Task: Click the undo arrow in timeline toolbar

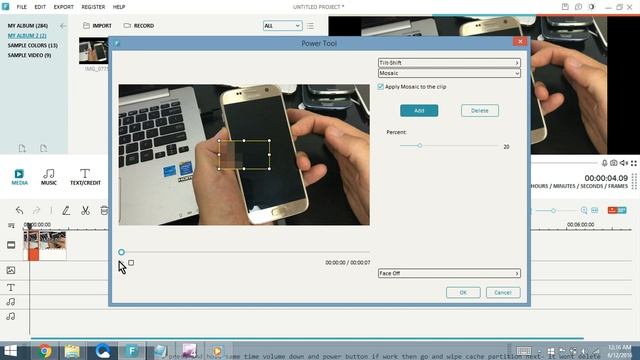Action: pyautogui.click(x=19, y=211)
